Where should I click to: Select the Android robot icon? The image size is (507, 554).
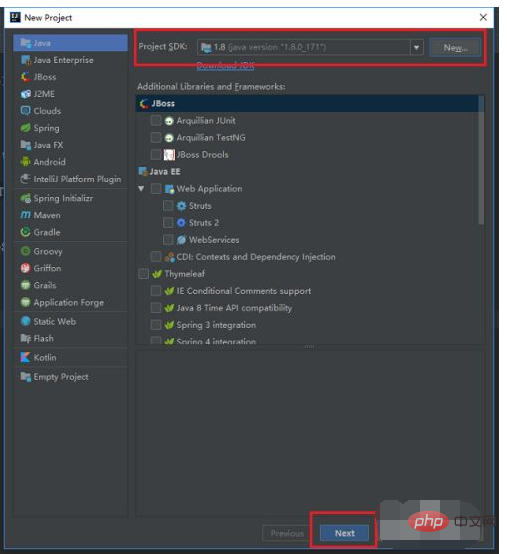click(25, 162)
